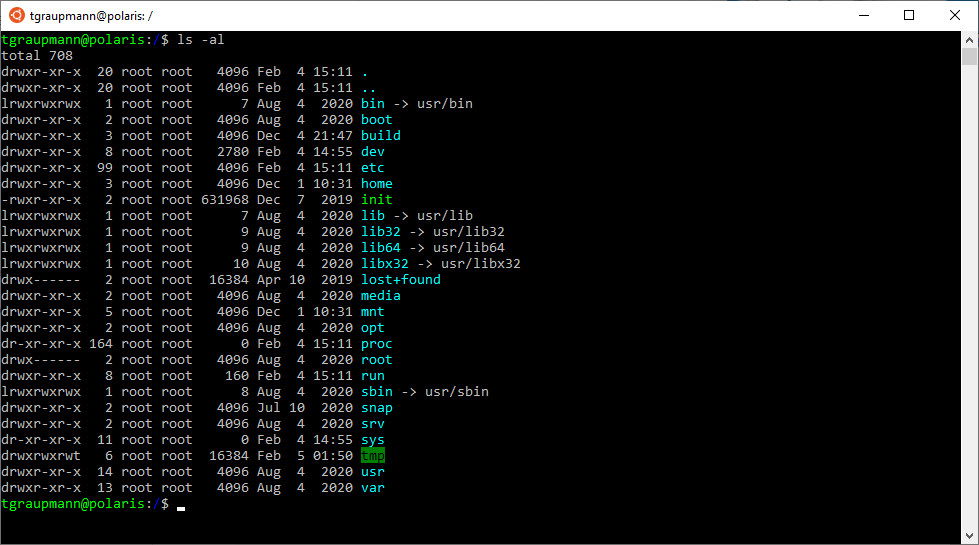
Task: Click the 'sys' directory name
Action: click(373, 440)
